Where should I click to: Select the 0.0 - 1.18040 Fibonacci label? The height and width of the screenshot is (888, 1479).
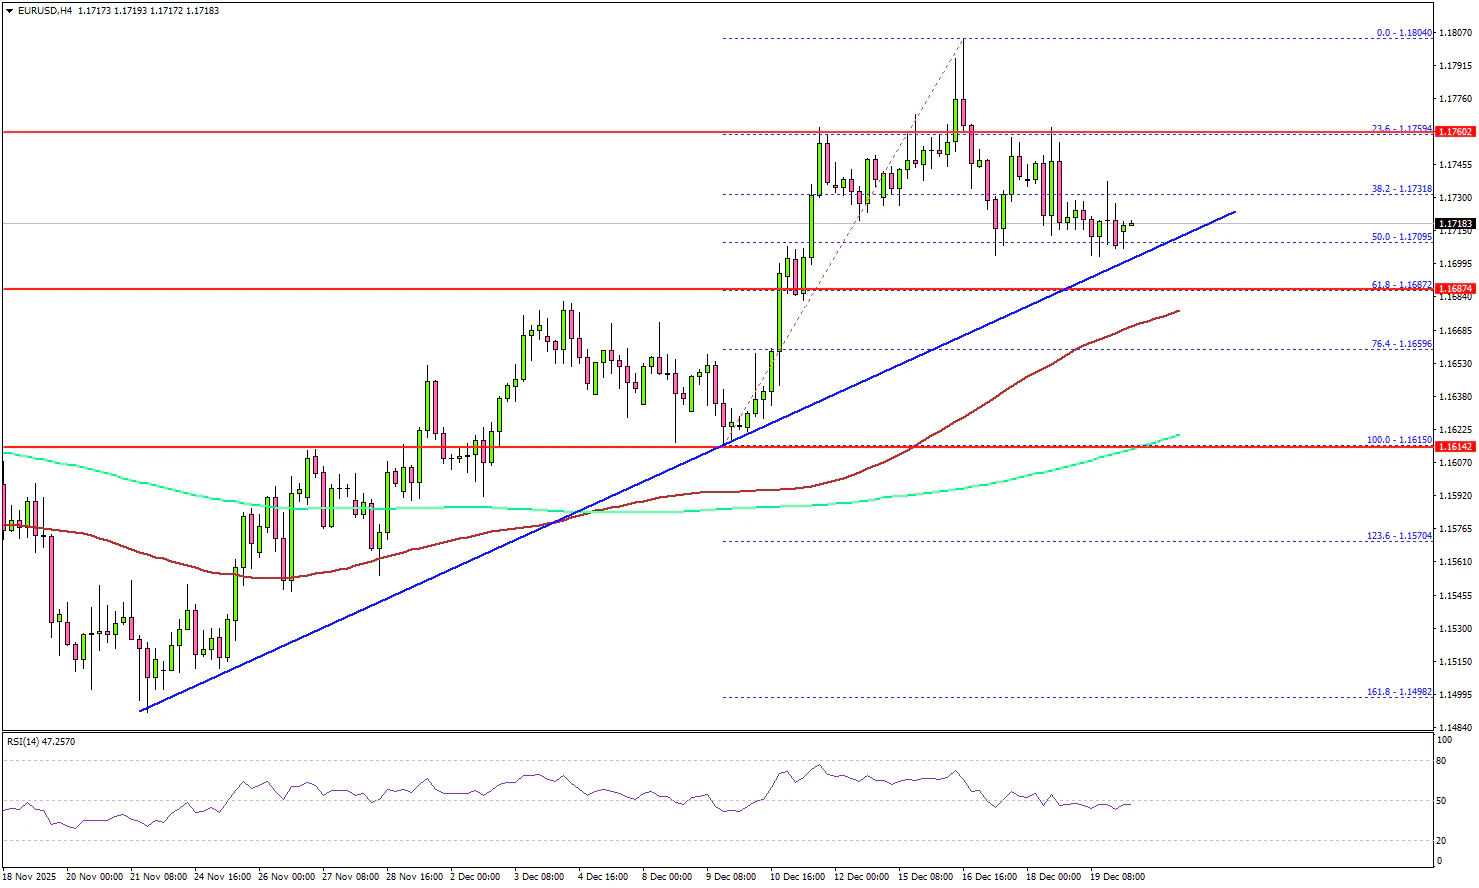point(1404,33)
